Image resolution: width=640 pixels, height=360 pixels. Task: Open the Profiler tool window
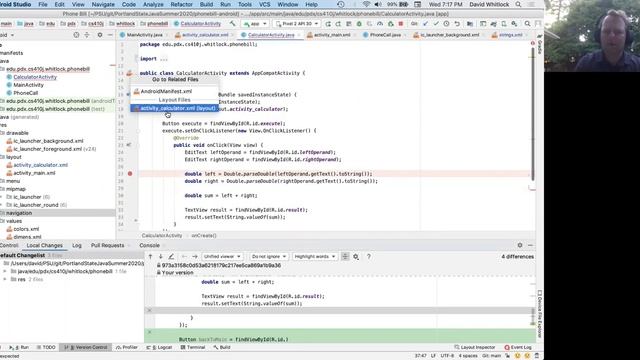pyautogui.click(x=127, y=347)
